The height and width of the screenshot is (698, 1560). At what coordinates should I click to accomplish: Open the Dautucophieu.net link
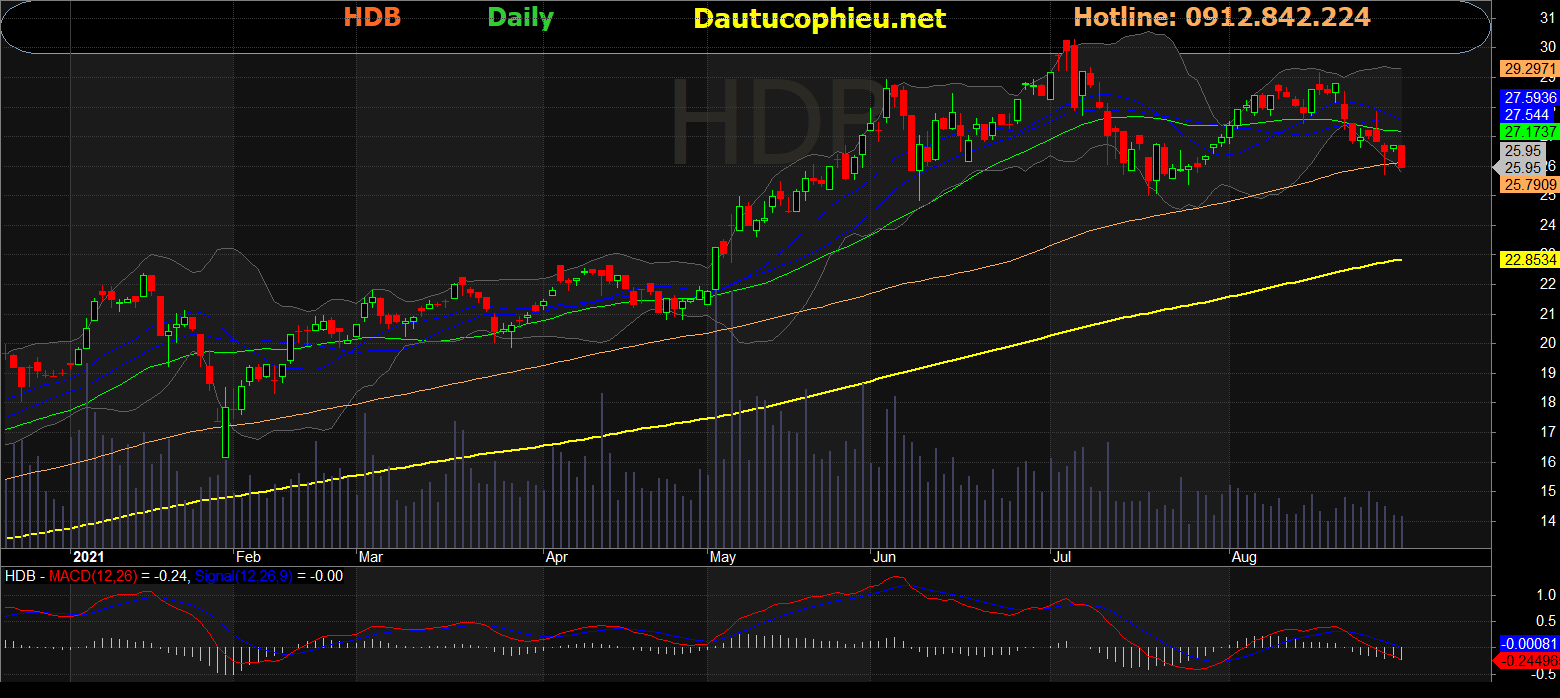pyautogui.click(x=819, y=18)
